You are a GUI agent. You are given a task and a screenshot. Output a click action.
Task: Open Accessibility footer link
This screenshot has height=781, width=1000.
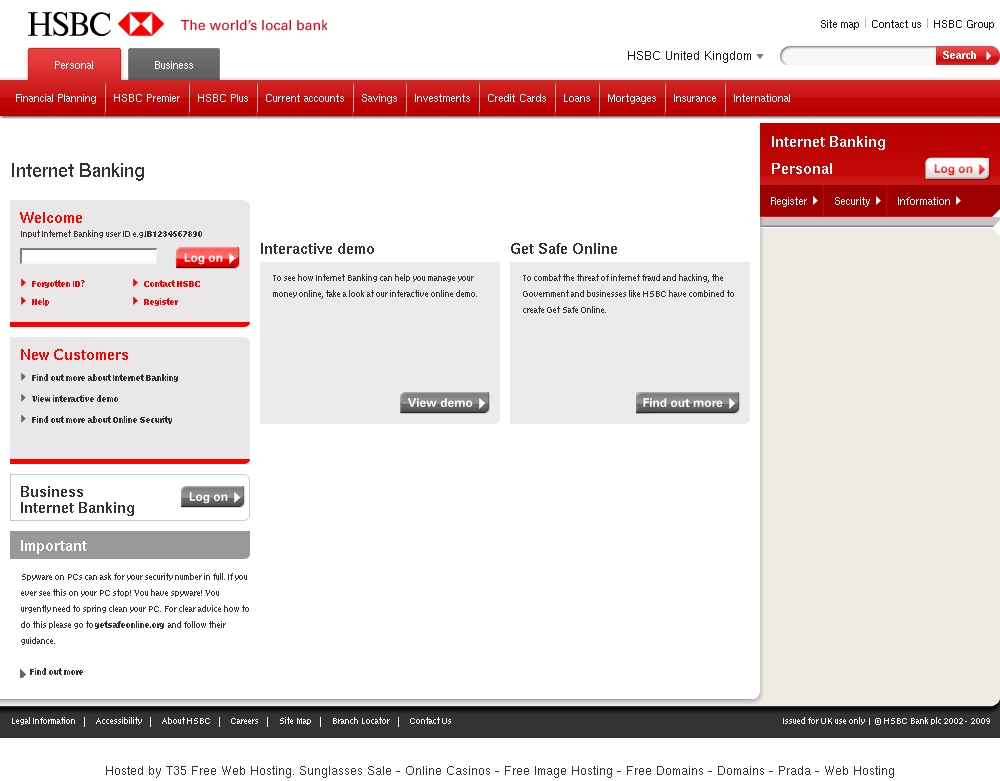[119, 721]
